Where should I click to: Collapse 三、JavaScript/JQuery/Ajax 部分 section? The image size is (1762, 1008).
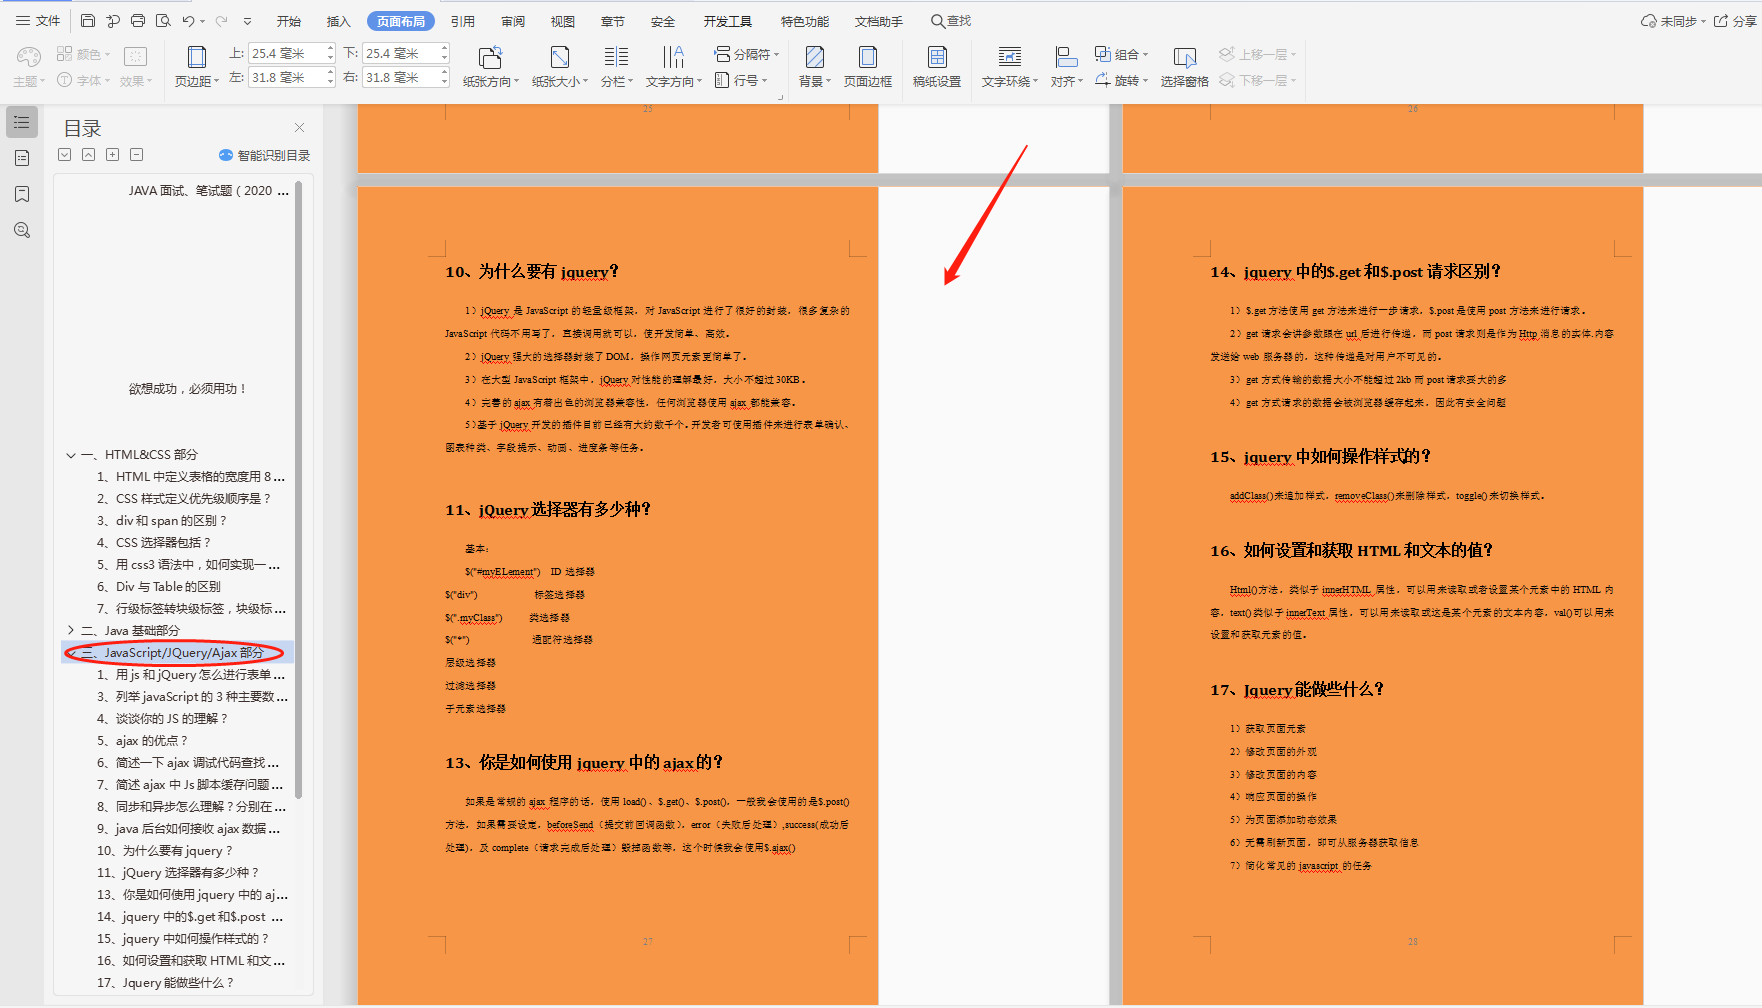(x=71, y=653)
